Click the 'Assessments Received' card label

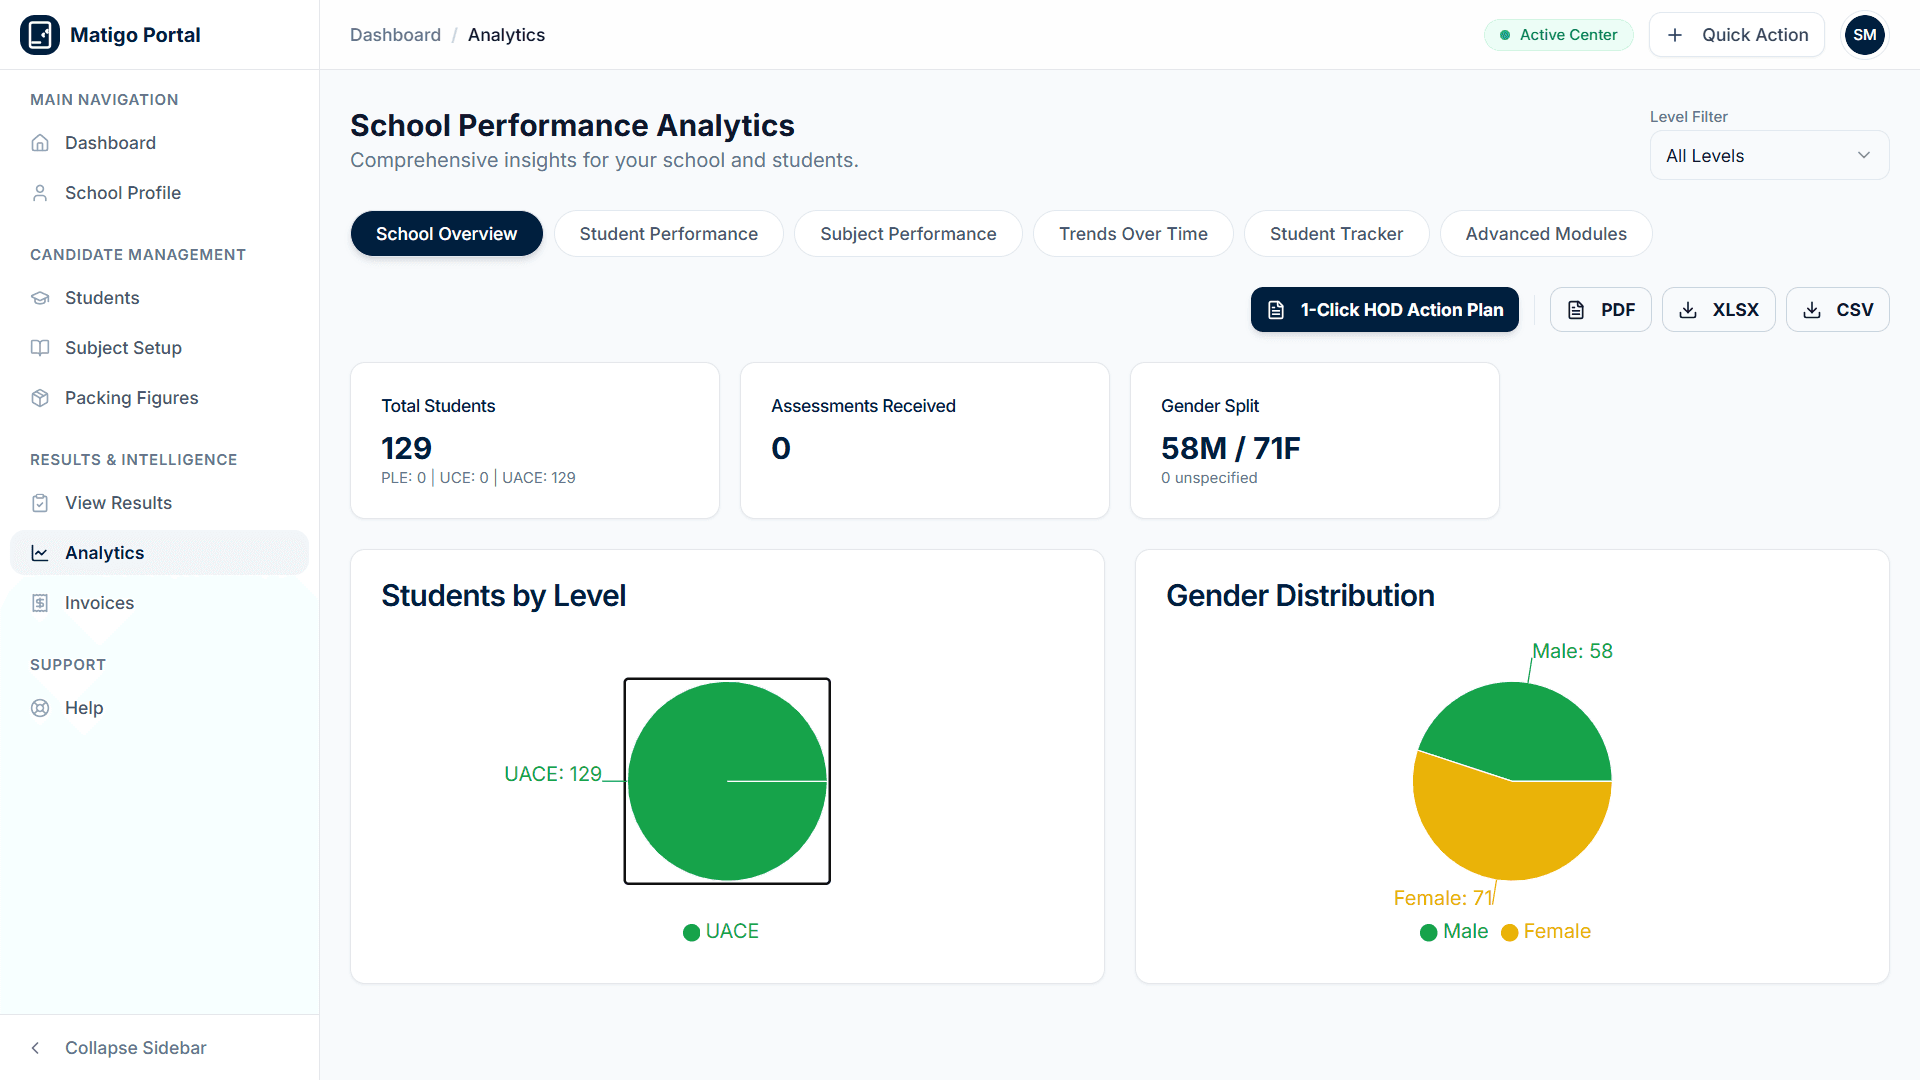pyautogui.click(x=863, y=406)
